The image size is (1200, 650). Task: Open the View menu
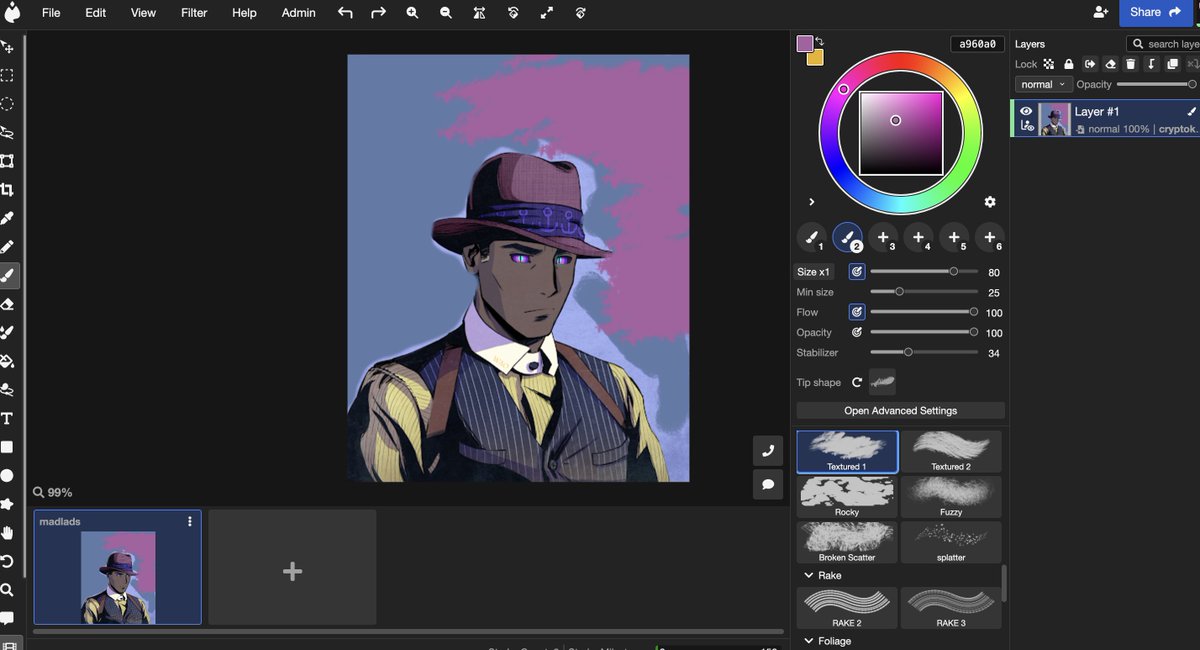pos(143,13)
